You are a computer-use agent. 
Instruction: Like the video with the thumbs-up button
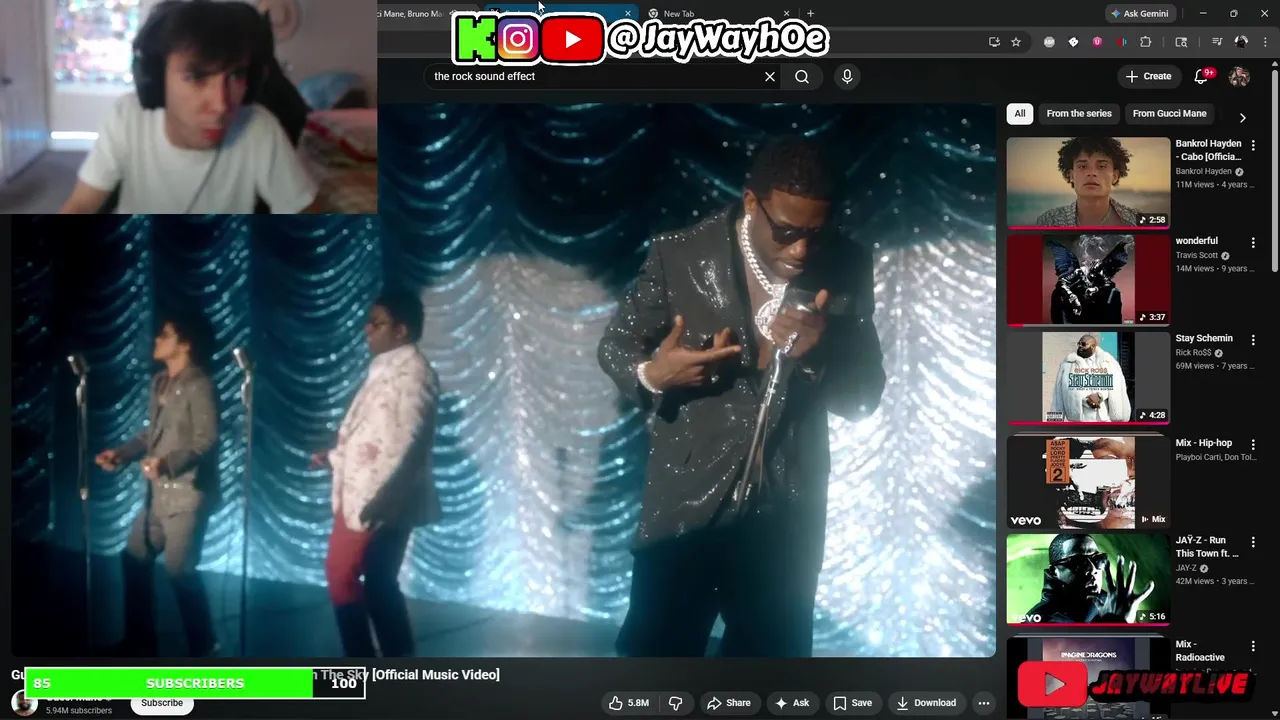tap(628, 703)
